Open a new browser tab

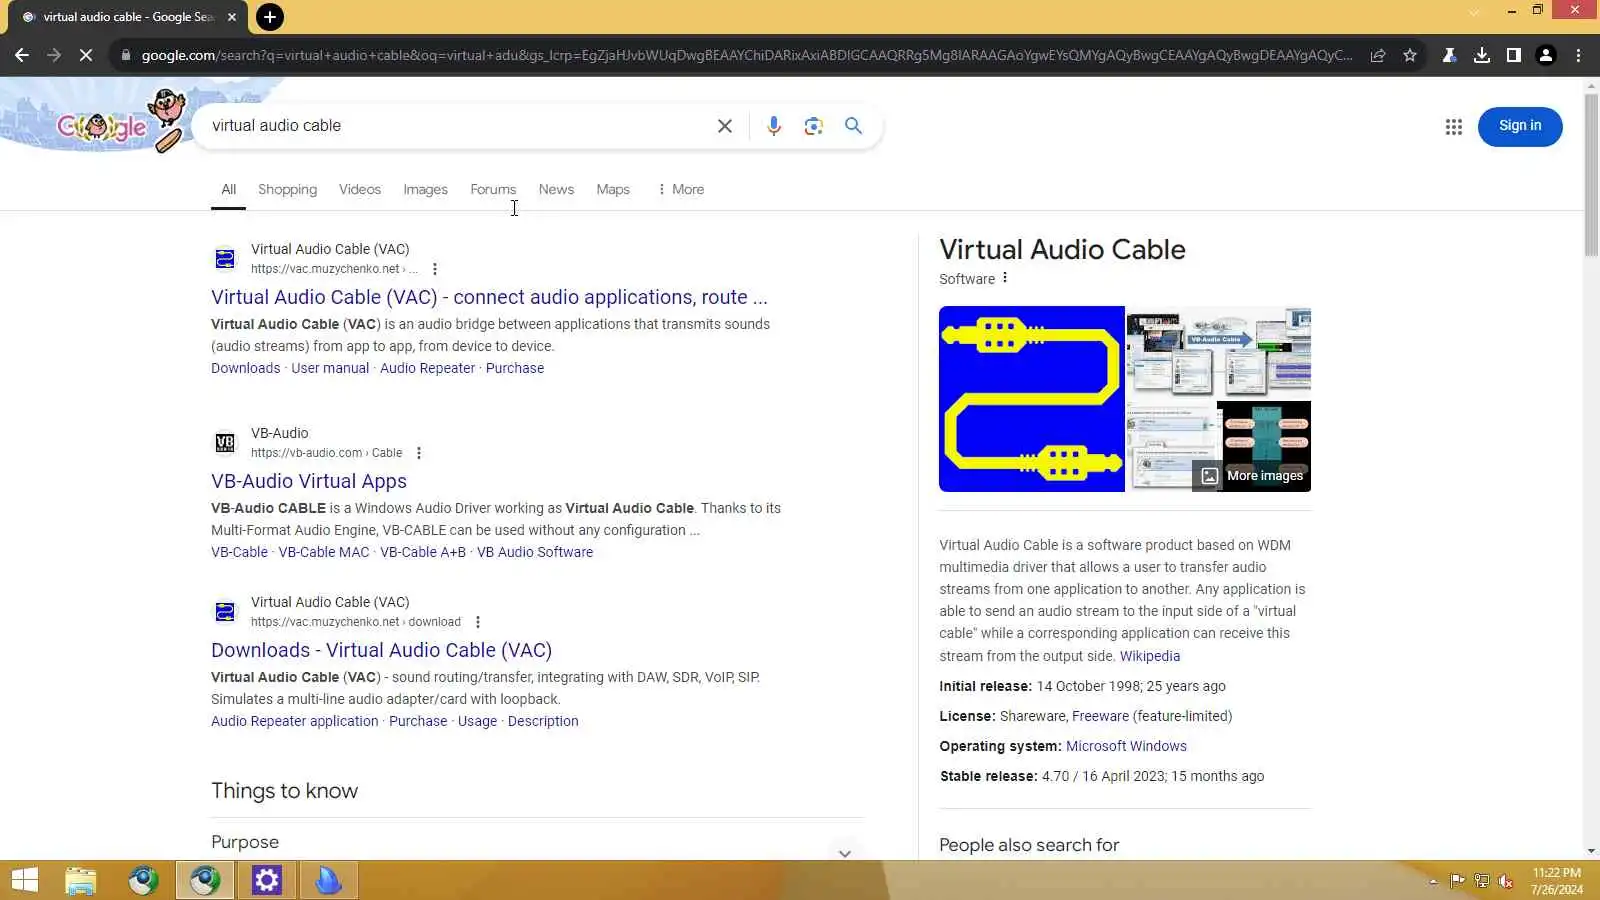point(269,17)
